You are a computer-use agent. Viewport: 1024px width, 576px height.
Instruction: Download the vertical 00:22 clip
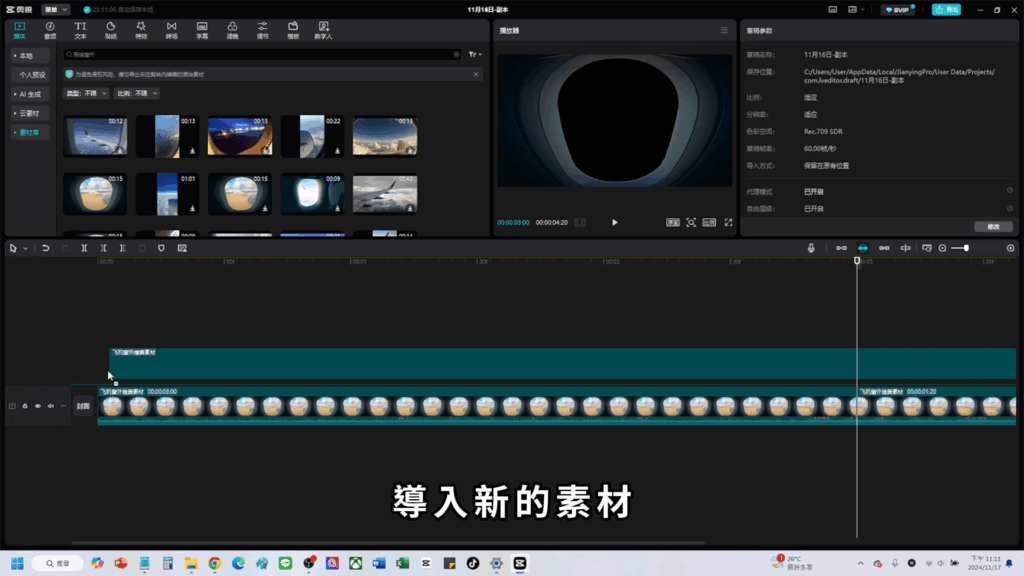click(x=337, y=151)
